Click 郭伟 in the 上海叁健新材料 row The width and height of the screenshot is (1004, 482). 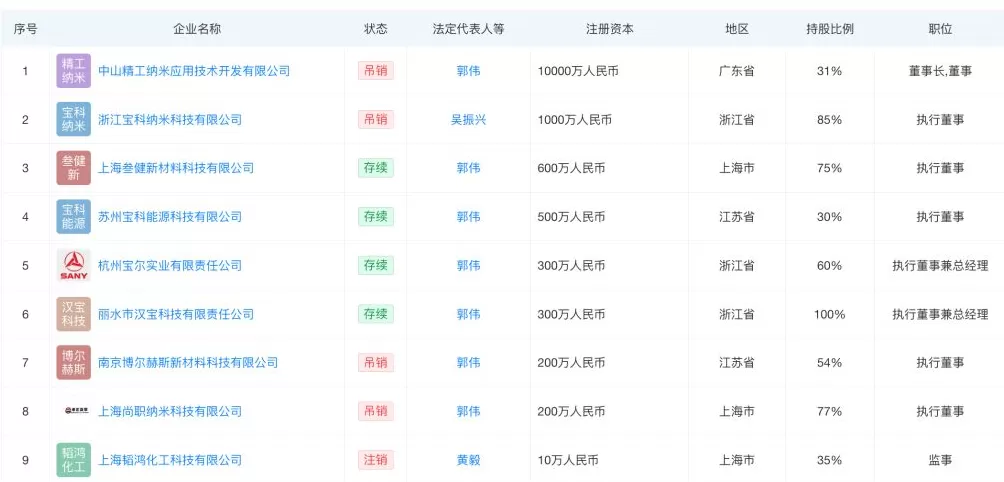click(468, 168)
